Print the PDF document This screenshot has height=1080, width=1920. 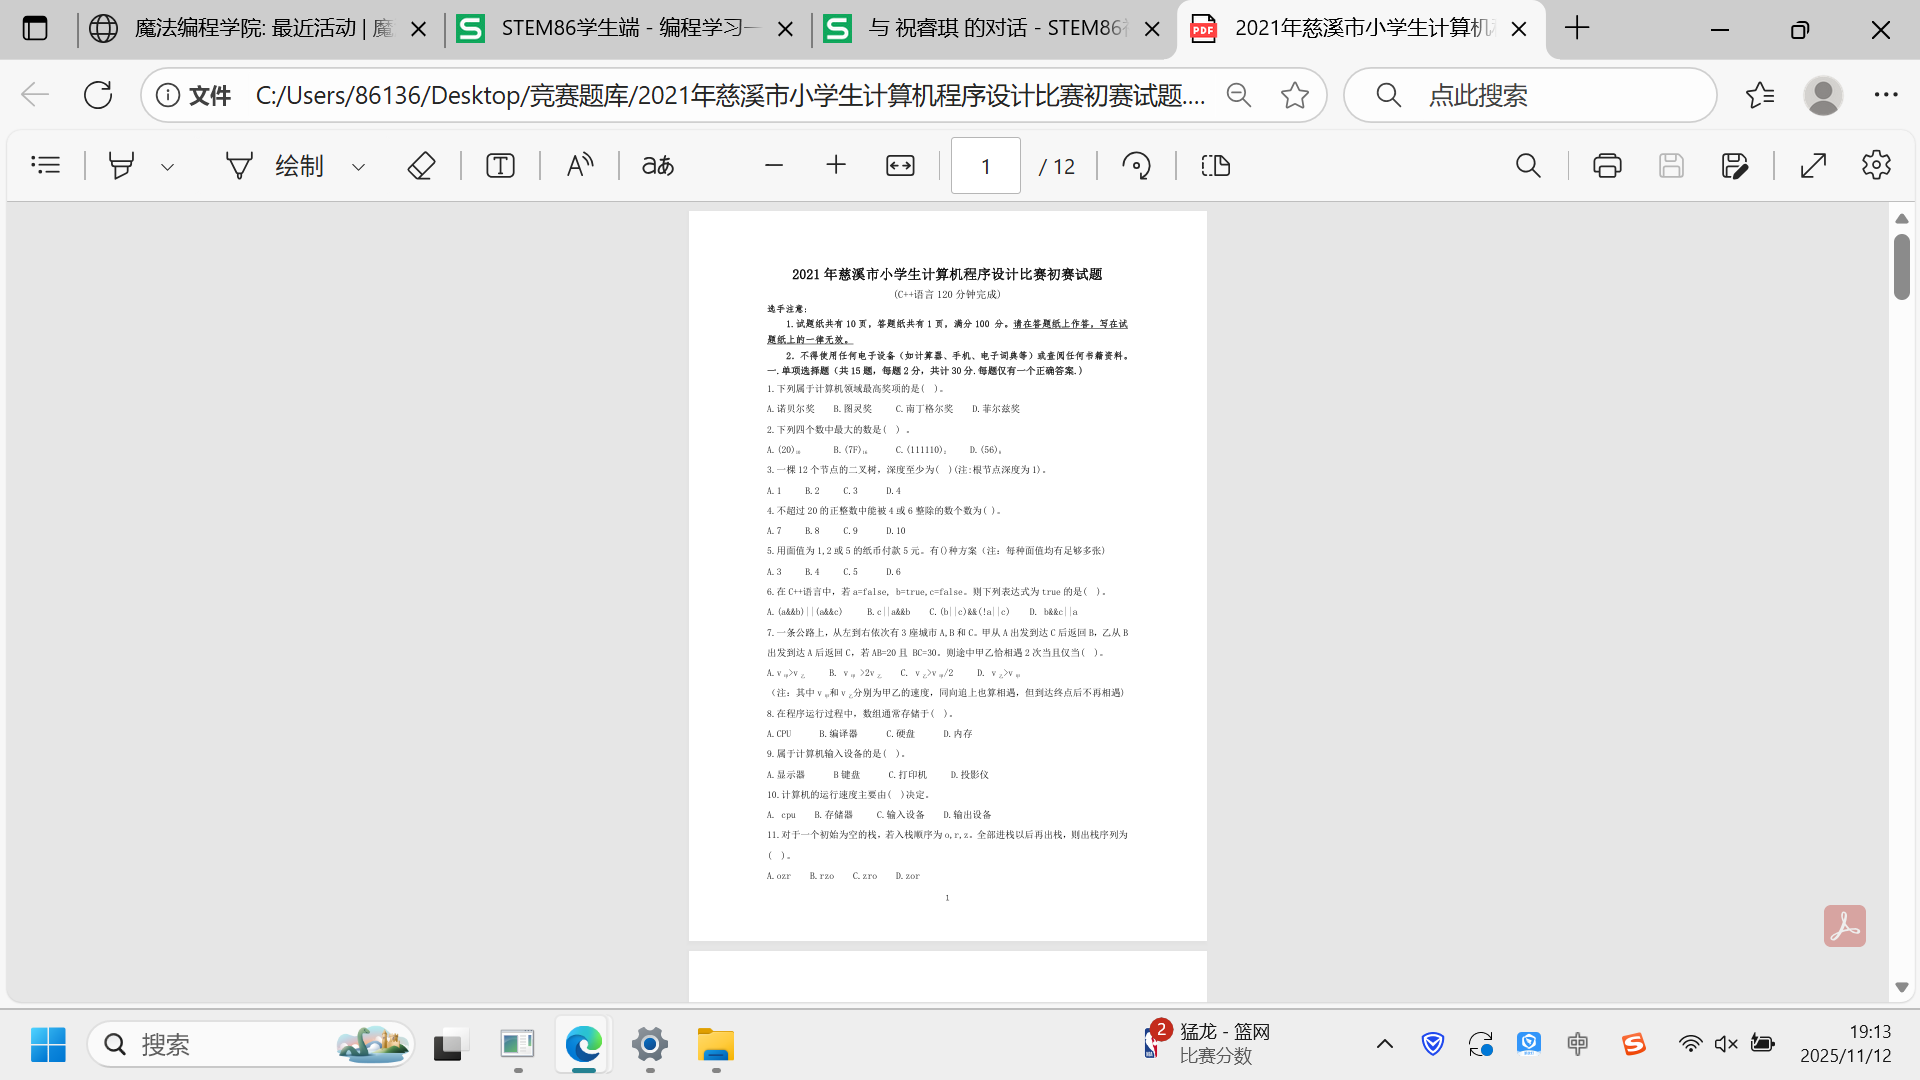click(x=1607, y=165)
